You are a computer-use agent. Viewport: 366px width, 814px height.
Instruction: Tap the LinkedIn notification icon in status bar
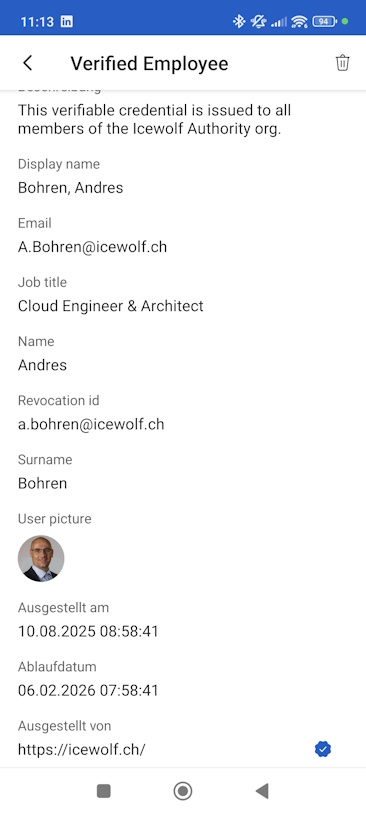[x=66, y=22]
